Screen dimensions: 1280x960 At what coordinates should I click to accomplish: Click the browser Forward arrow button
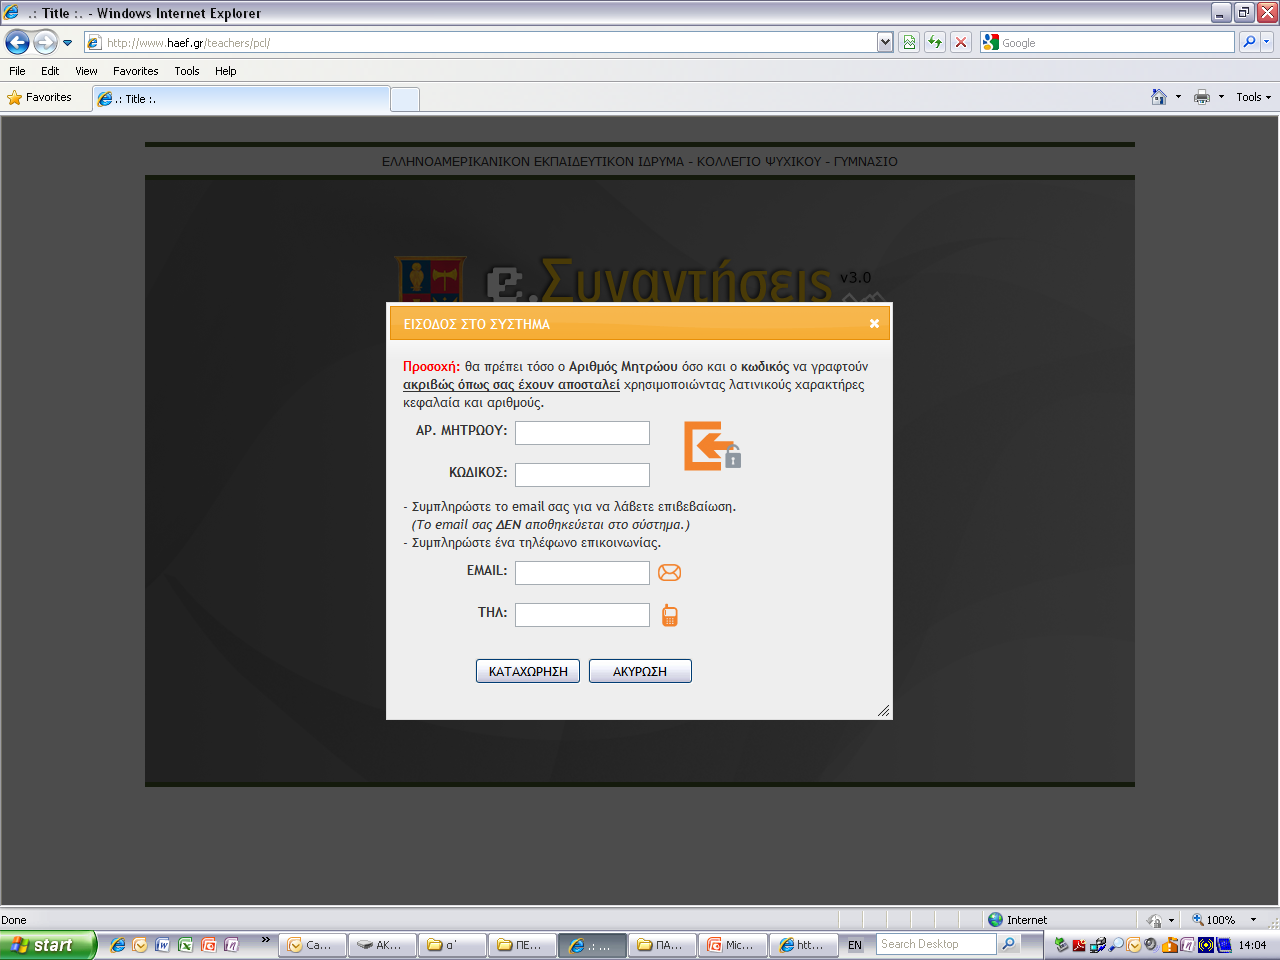tap(45, 42)
